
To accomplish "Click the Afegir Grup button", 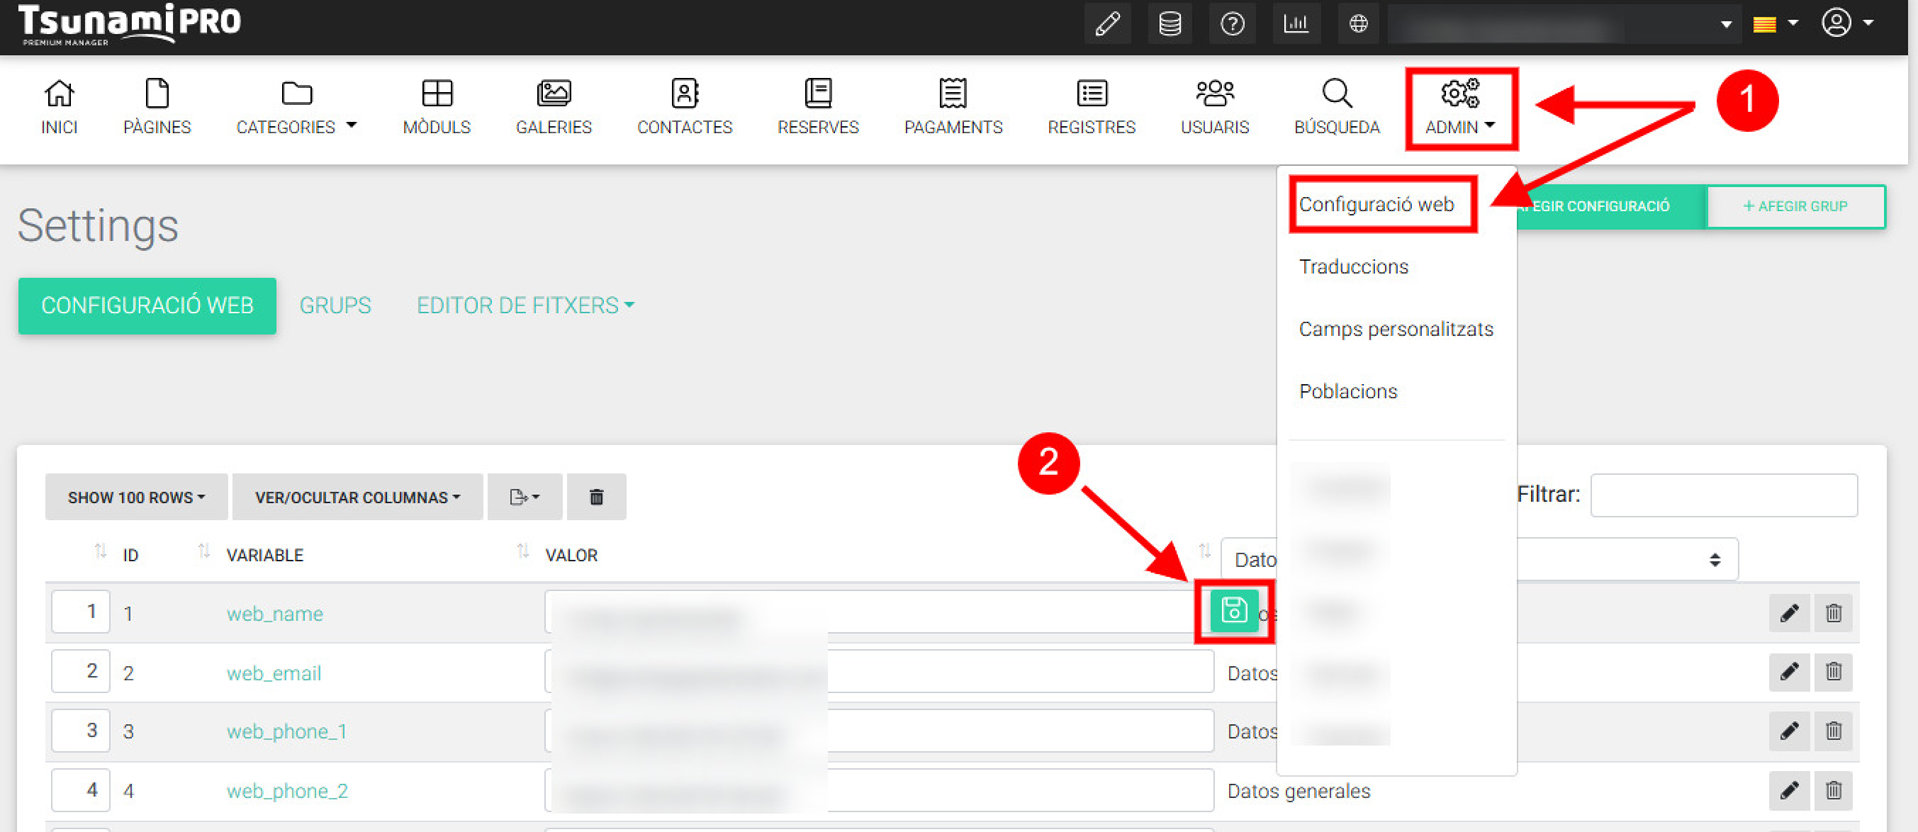I will [1795, 206].
